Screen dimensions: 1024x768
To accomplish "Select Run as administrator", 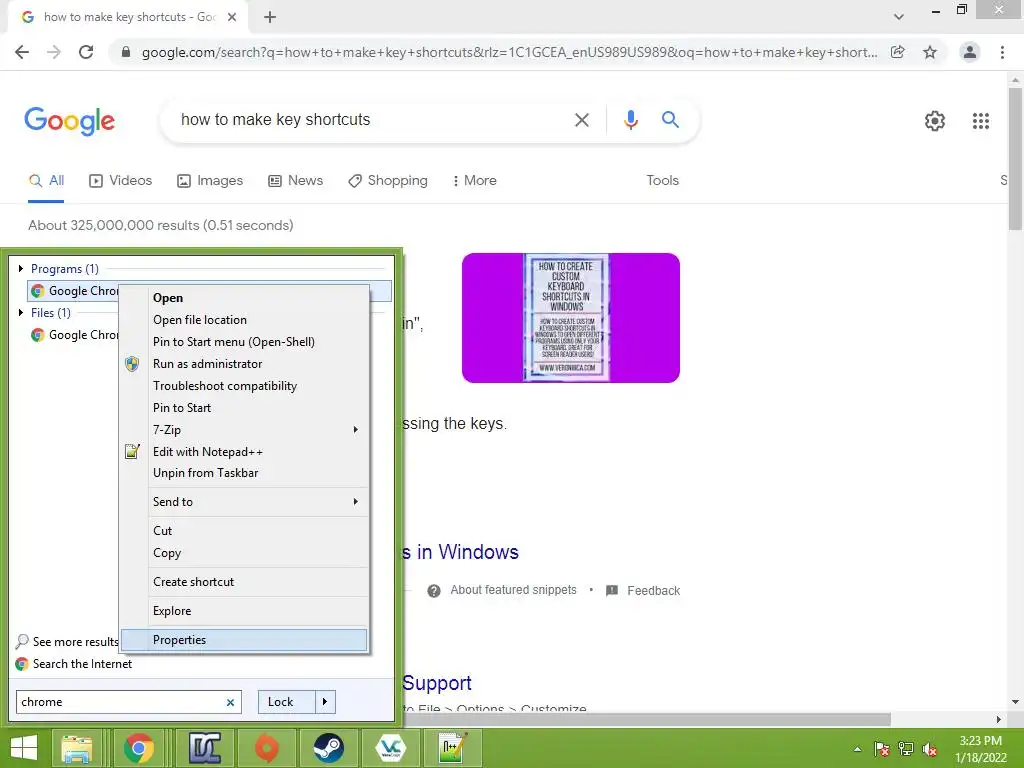I will click(244, 364).
